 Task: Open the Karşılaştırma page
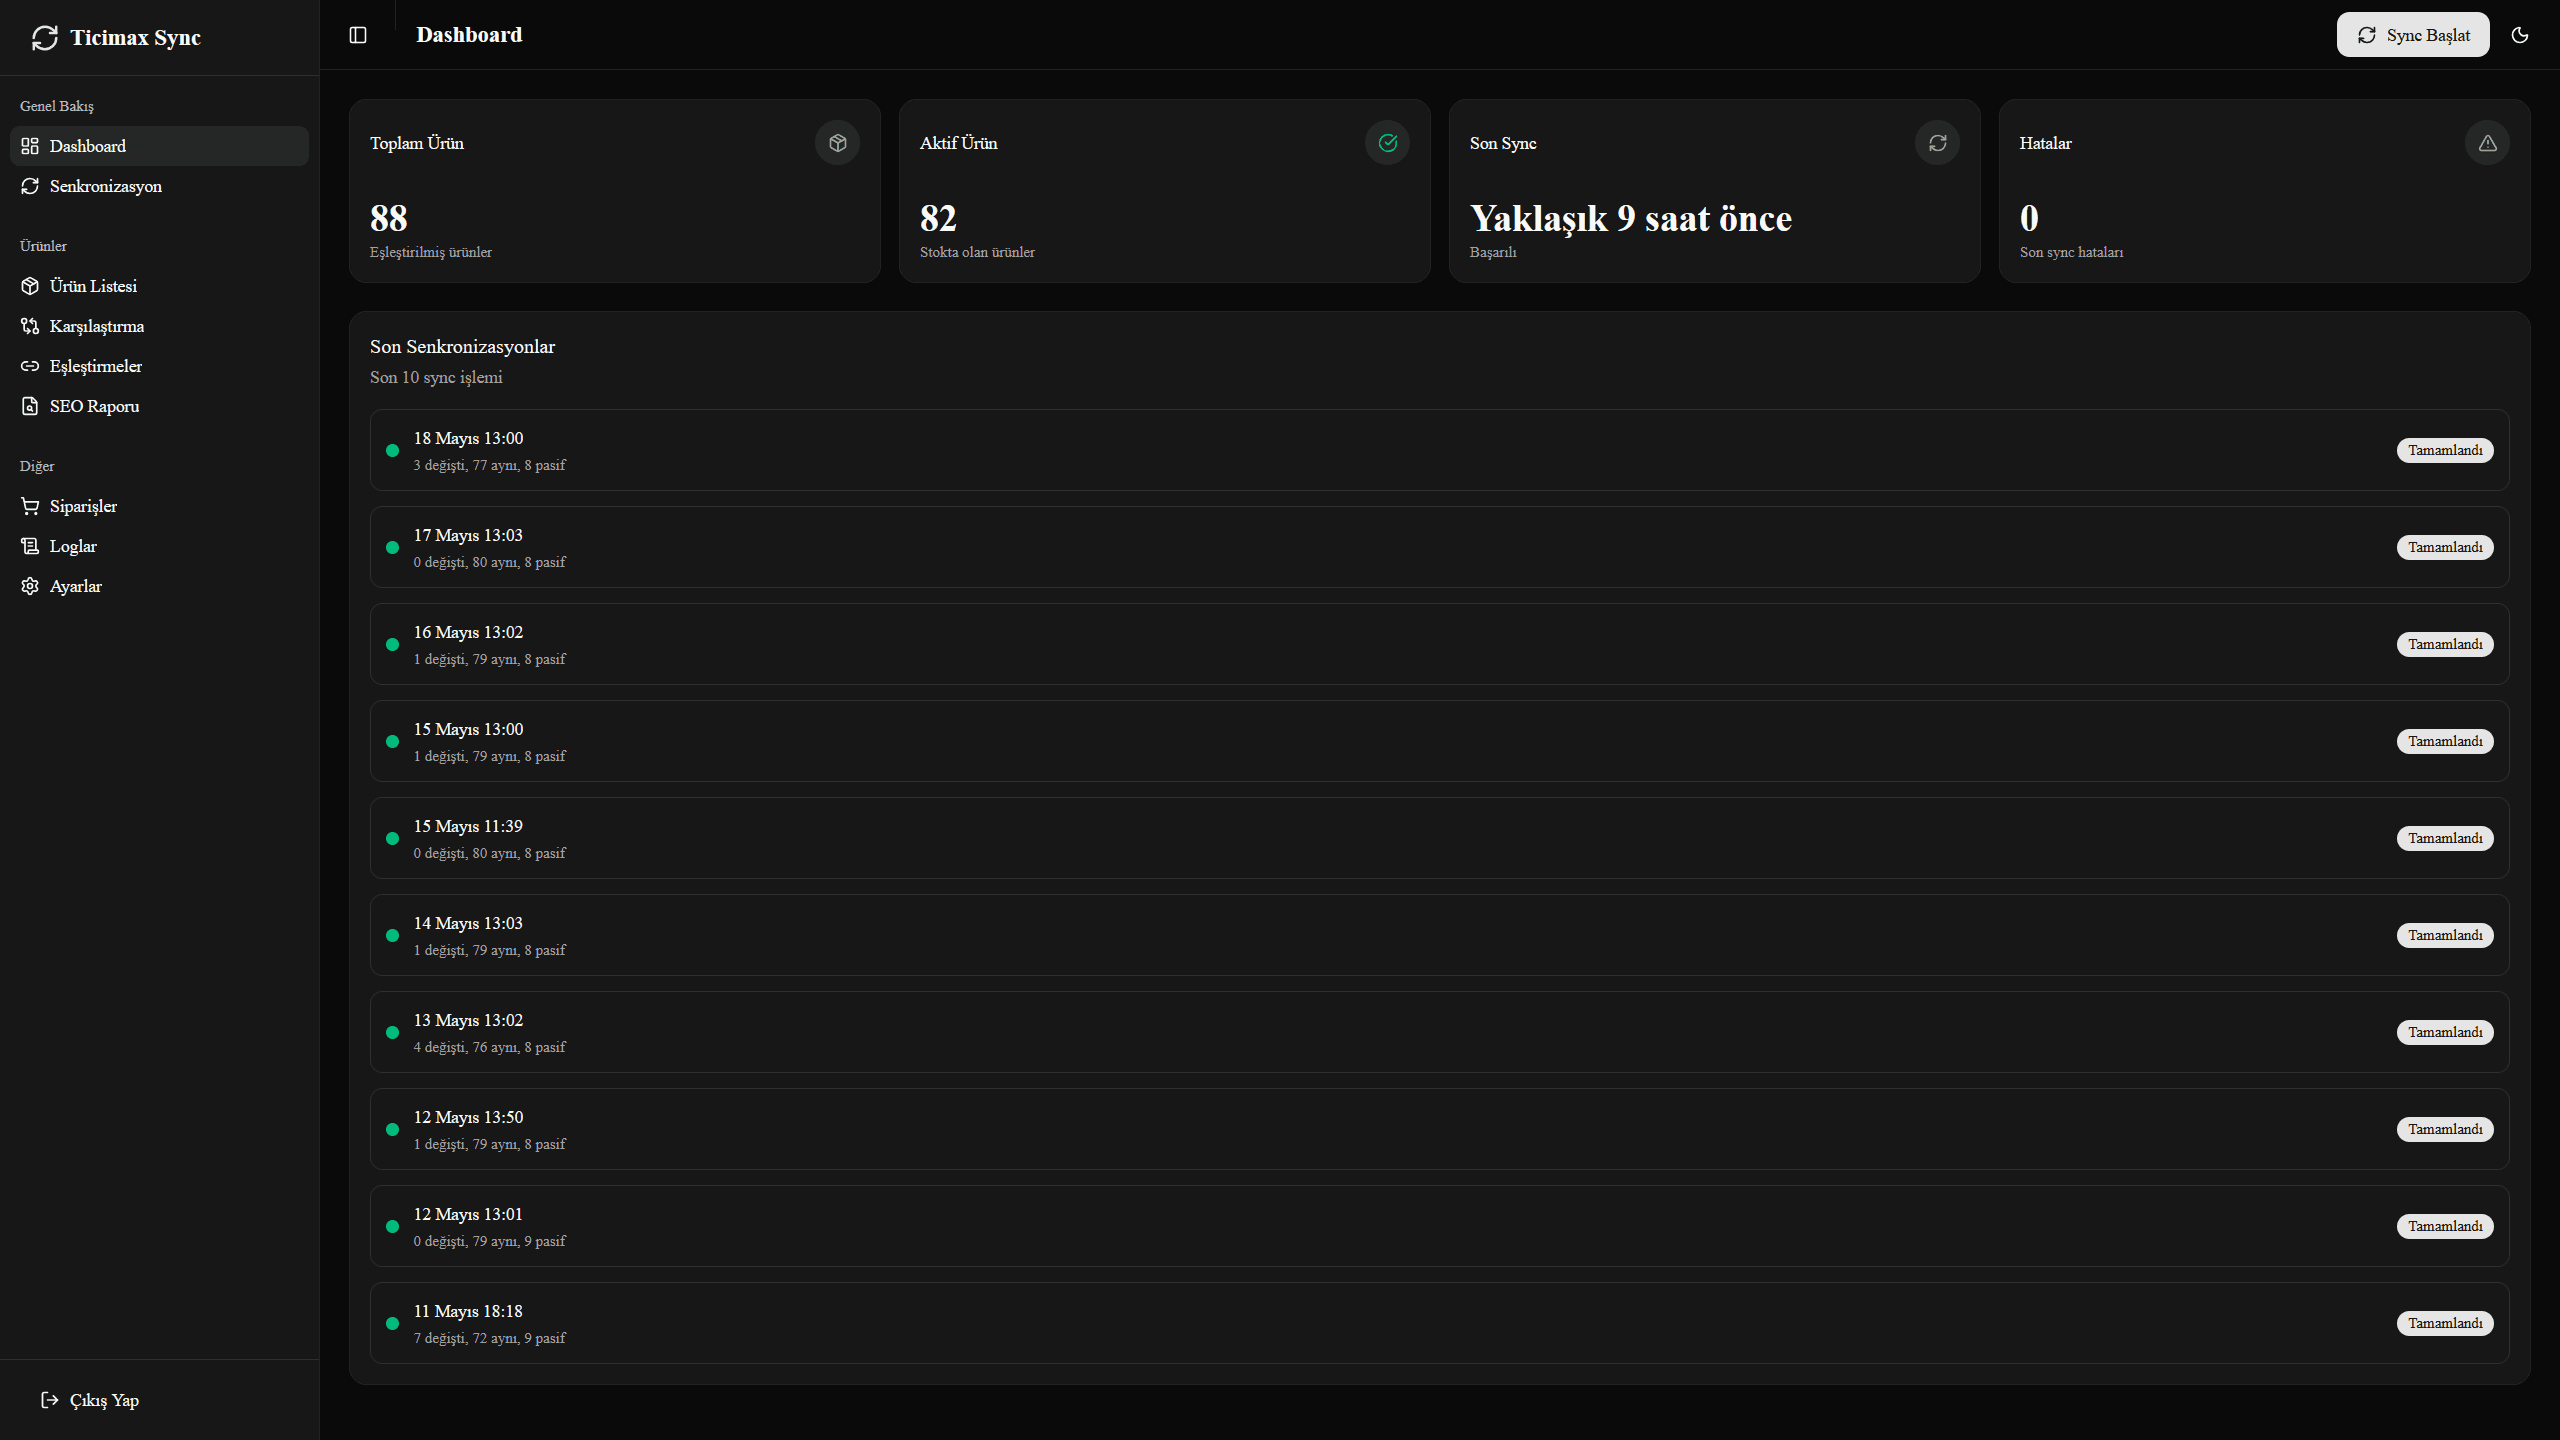160,326
